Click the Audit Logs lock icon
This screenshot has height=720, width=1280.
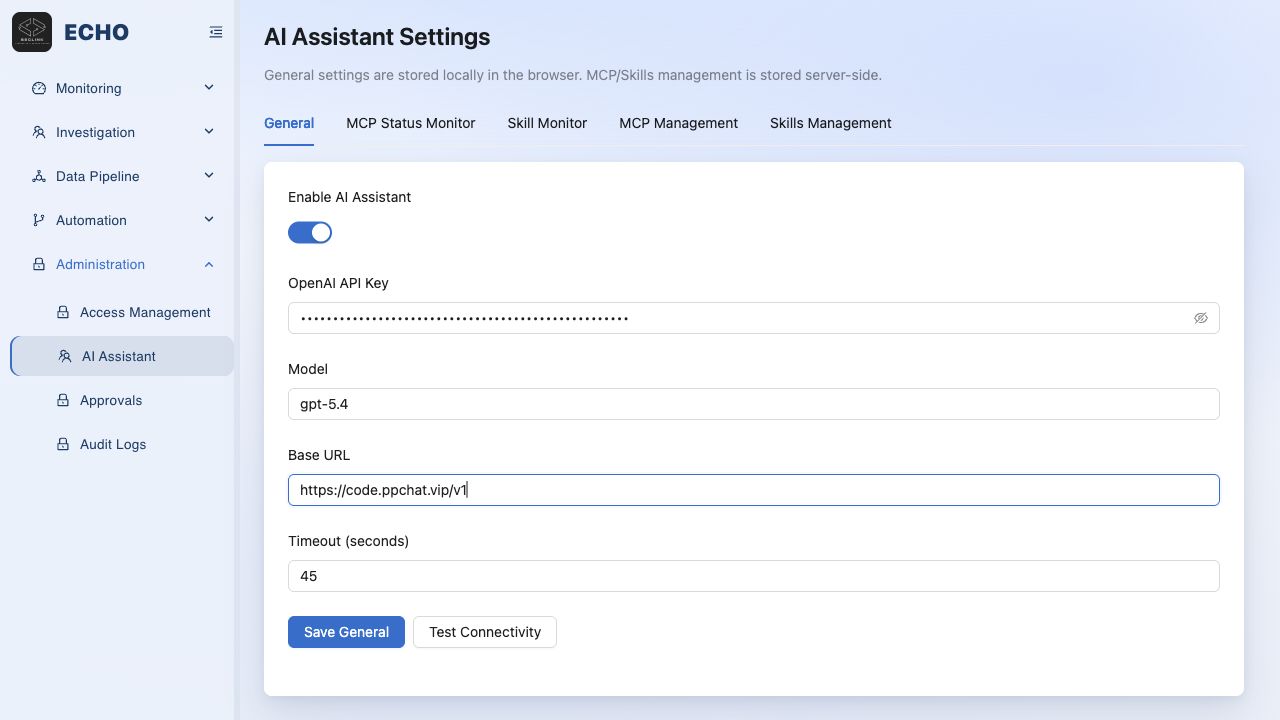63,444
